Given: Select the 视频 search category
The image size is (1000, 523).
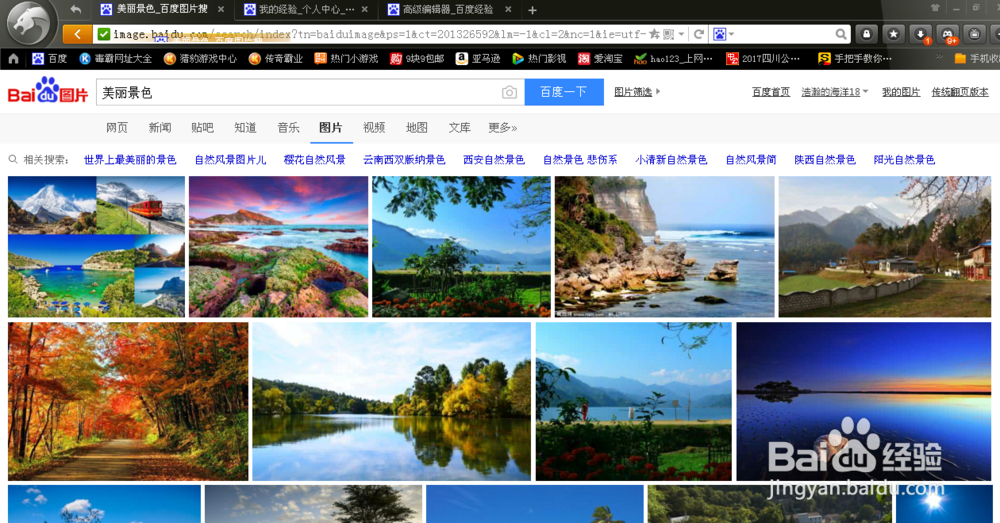Looking at the screenshot, I should point(374,128).
